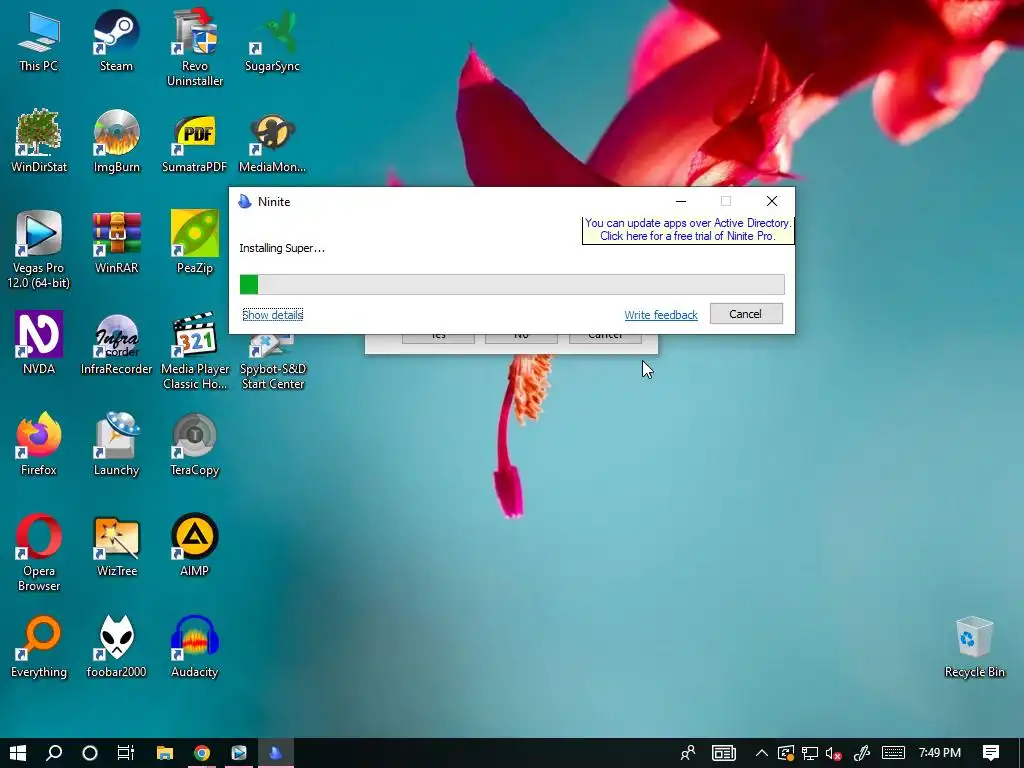
Task: Minimize the Ninite window
Action: coord(681,201)
